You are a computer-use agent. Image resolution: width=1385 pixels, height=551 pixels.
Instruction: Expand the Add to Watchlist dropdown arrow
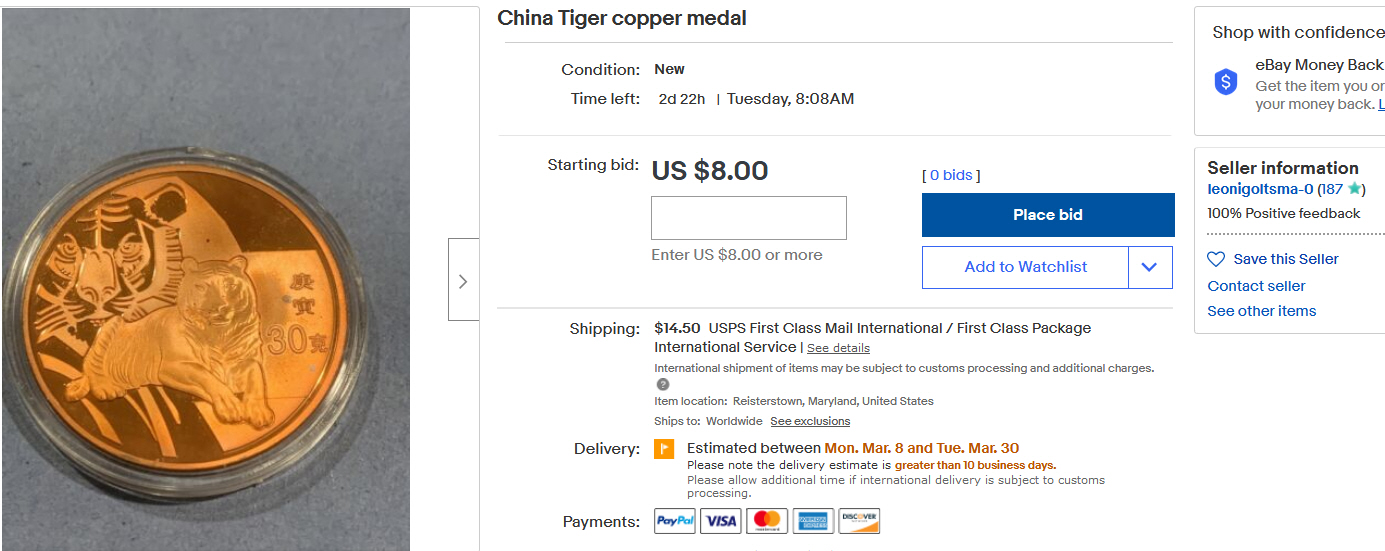1150,267
